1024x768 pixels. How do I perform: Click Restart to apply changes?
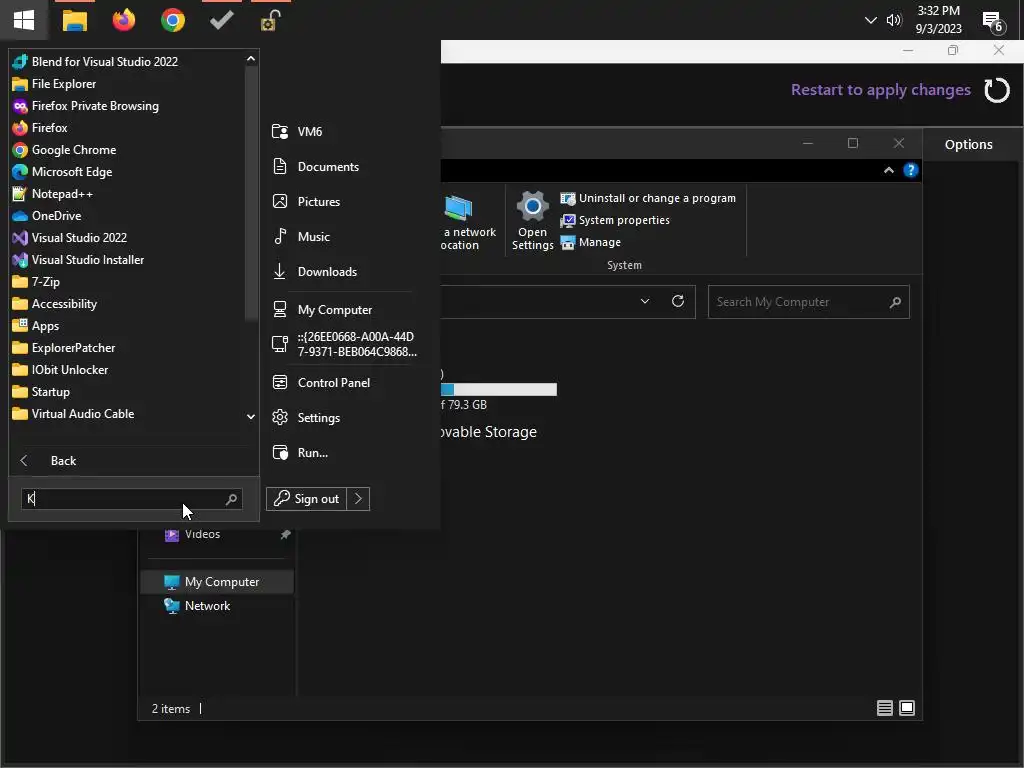point(880,89)
